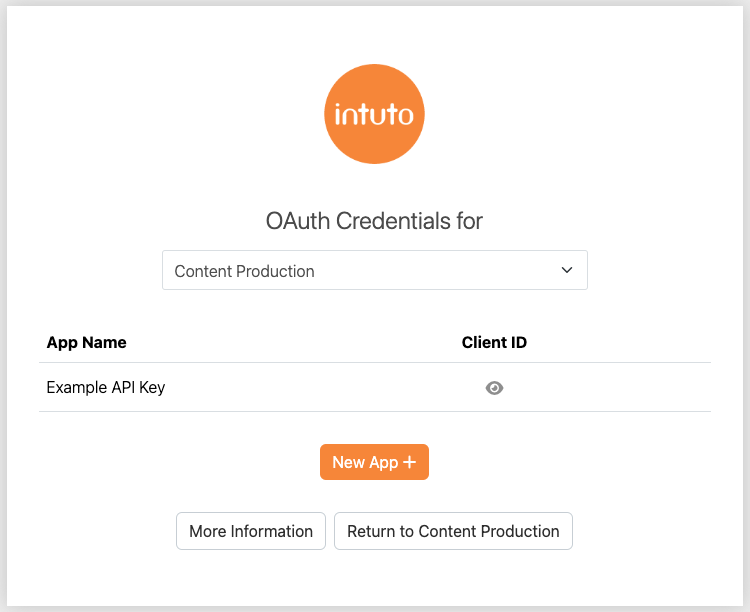Viewport: 750px width, 612px height.
Task: Return to Content Production
Action: (x=453, y=531)
